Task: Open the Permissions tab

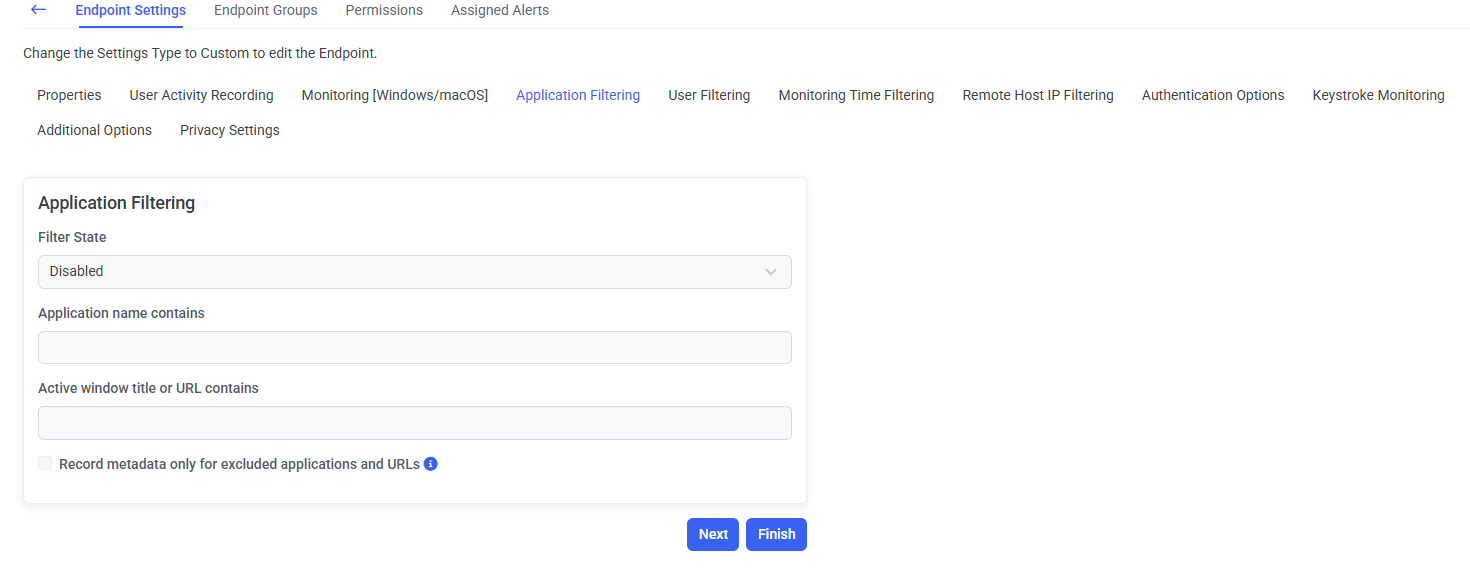Action: (384, 10)
